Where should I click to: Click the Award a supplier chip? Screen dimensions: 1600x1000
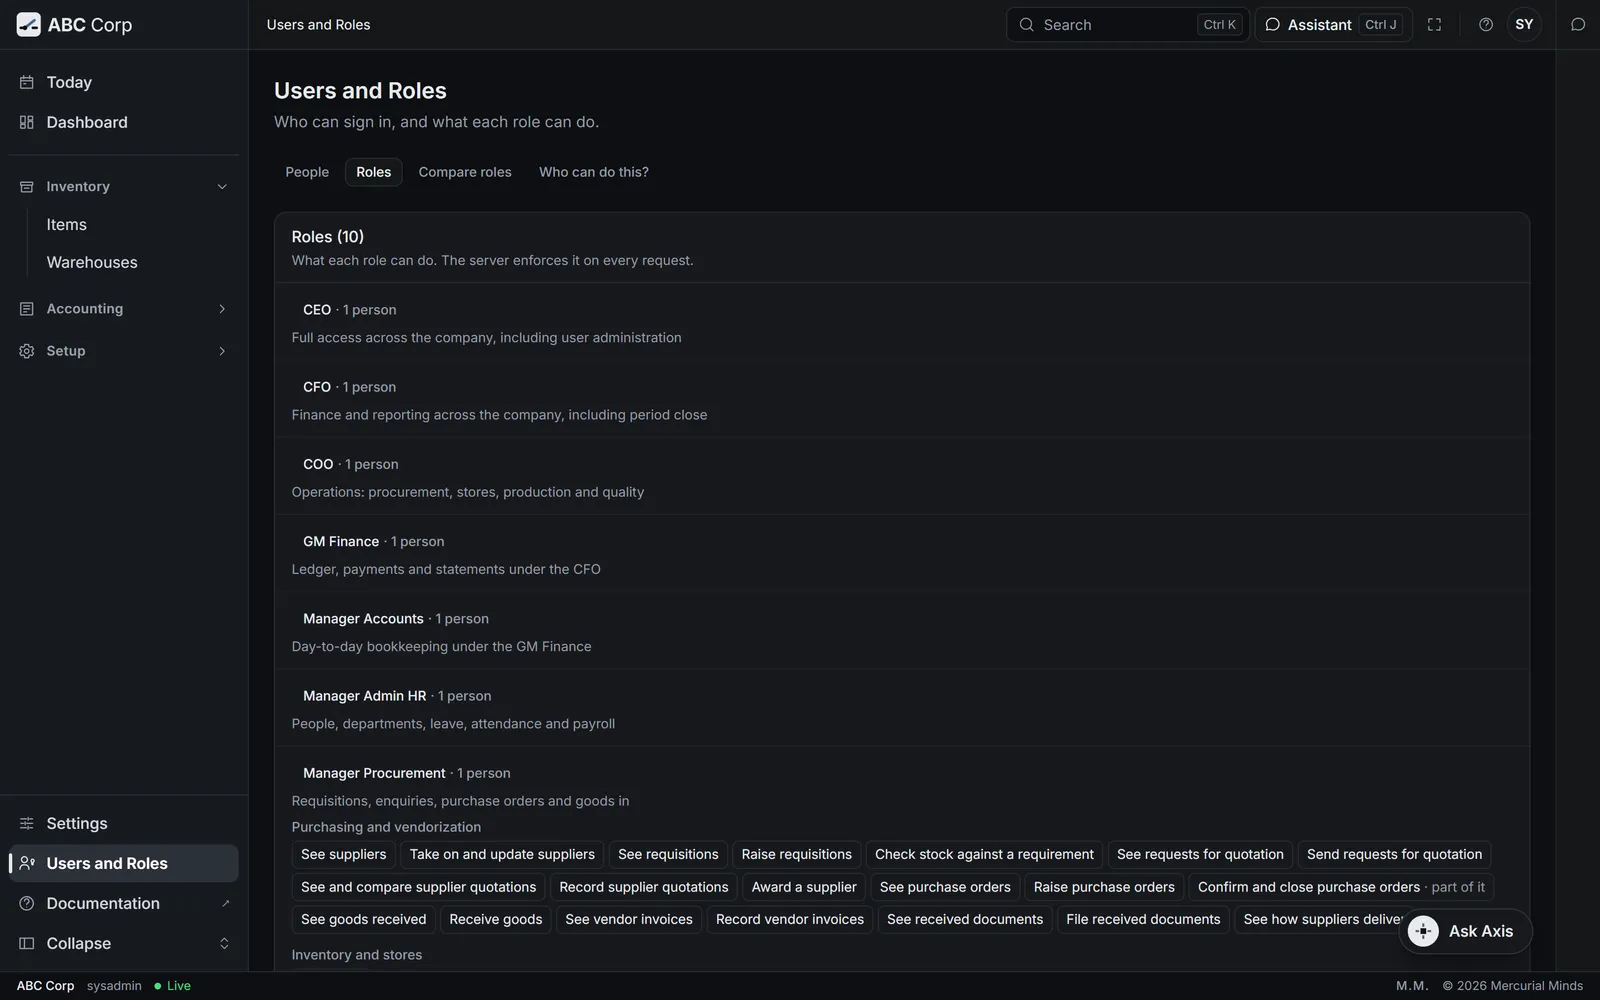(804, 887)
